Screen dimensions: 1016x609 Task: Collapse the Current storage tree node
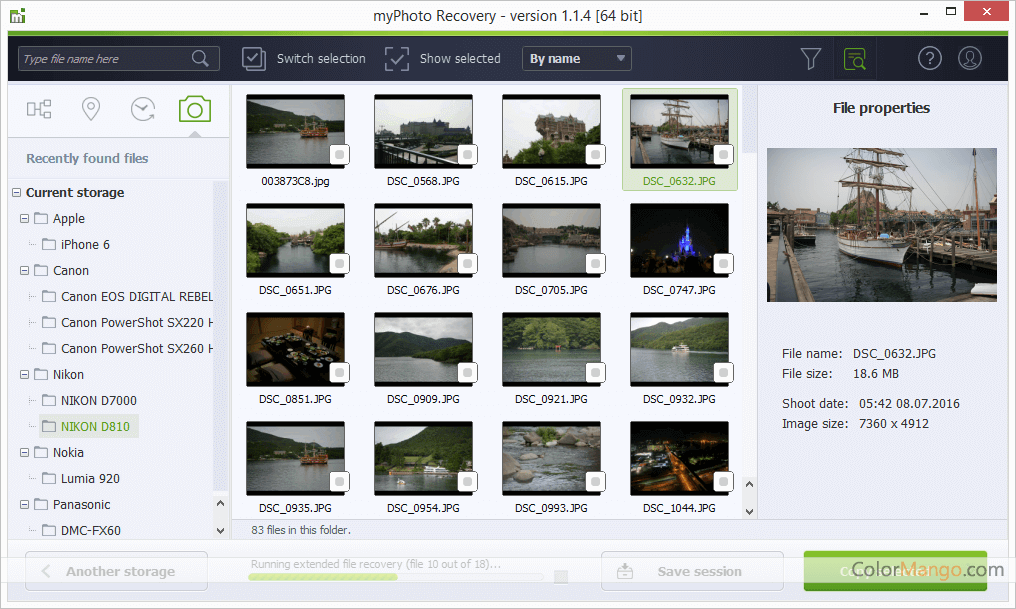click(16, 192)
